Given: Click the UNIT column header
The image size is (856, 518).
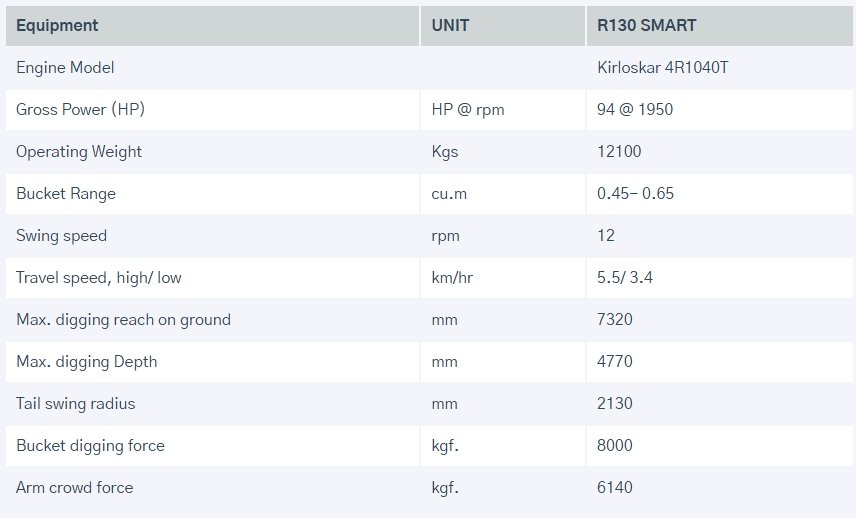Looking at the screenshot, I should pyautogui.click(x=450, y=25).
